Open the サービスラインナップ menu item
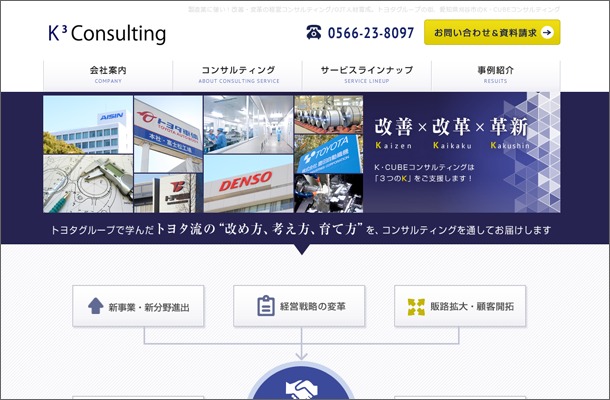This screenshot has width=610, height=400. coord(366,75)
